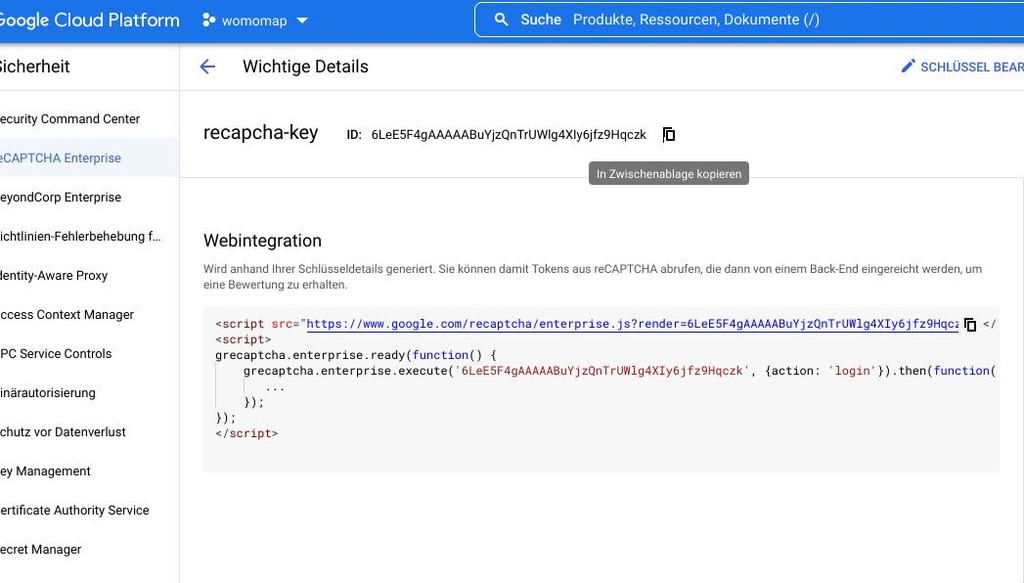Open BeyondCorp Enterprise in the sidebar
The image size is (1024, 583).
61,197
